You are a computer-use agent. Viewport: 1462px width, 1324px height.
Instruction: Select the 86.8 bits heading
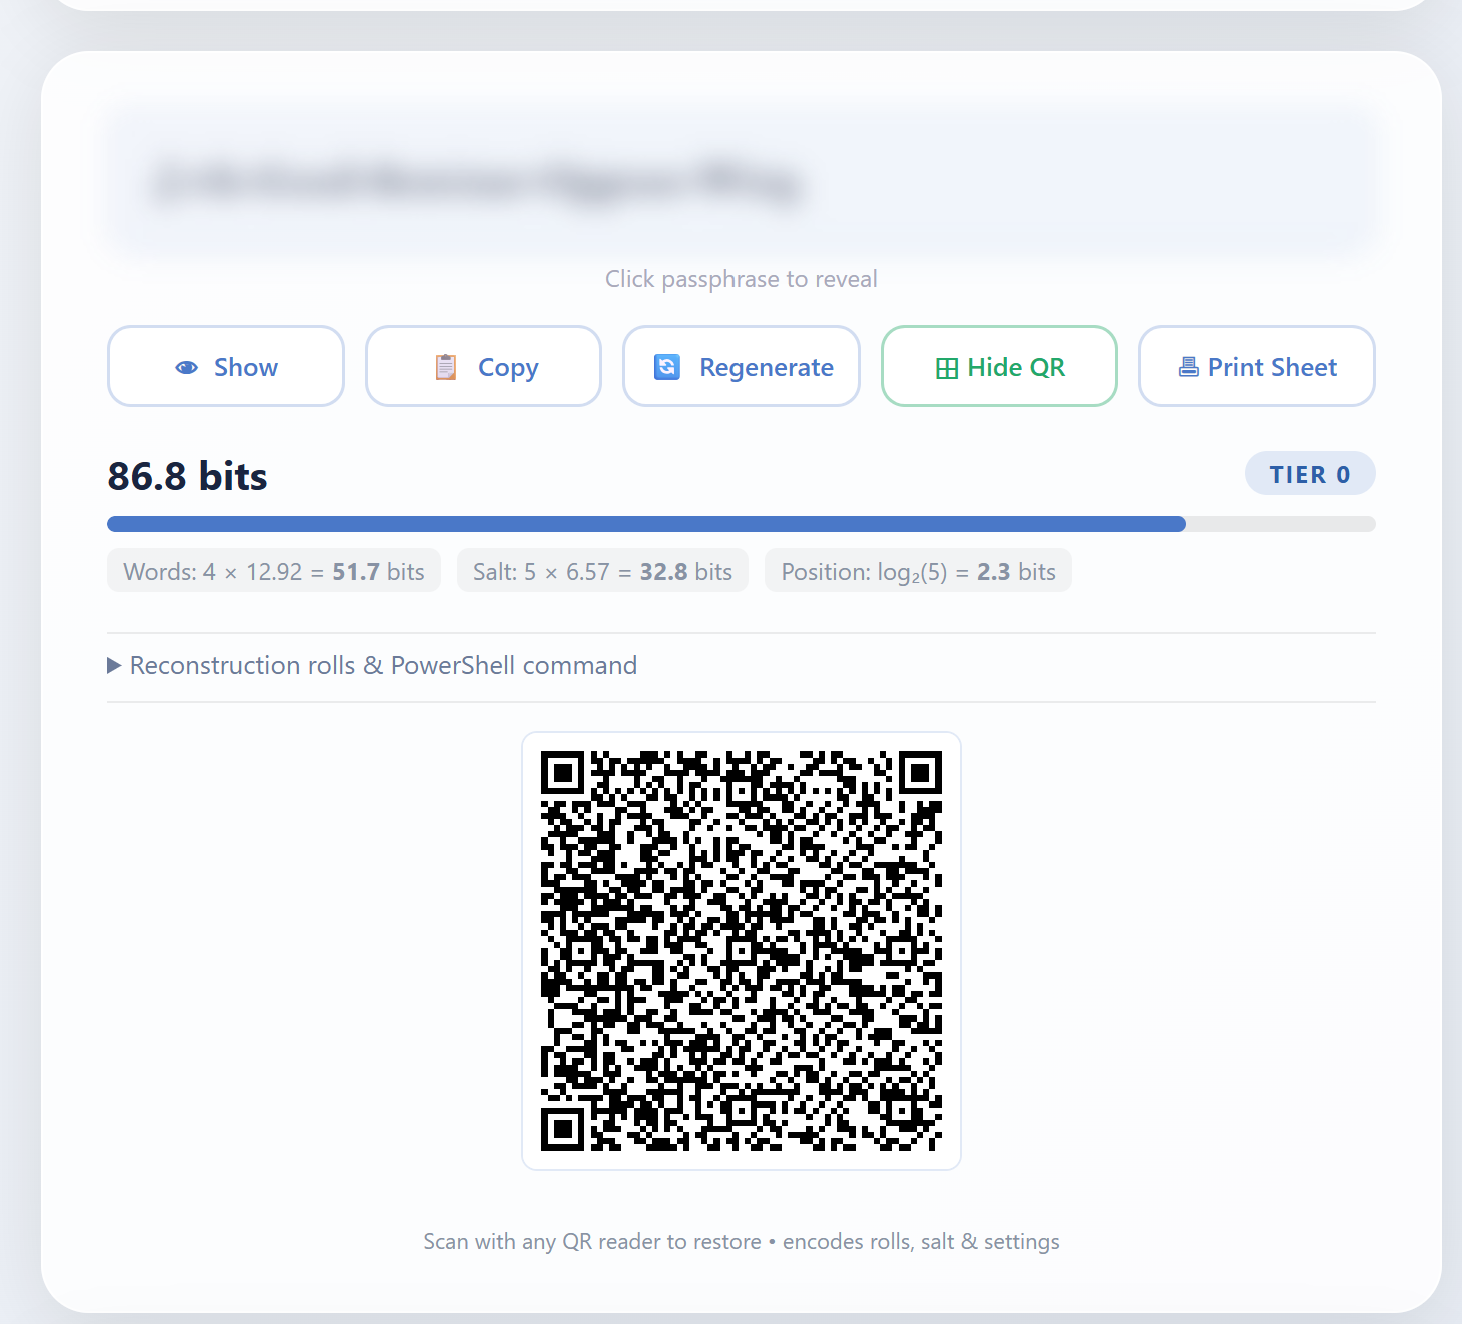point(187,476)
